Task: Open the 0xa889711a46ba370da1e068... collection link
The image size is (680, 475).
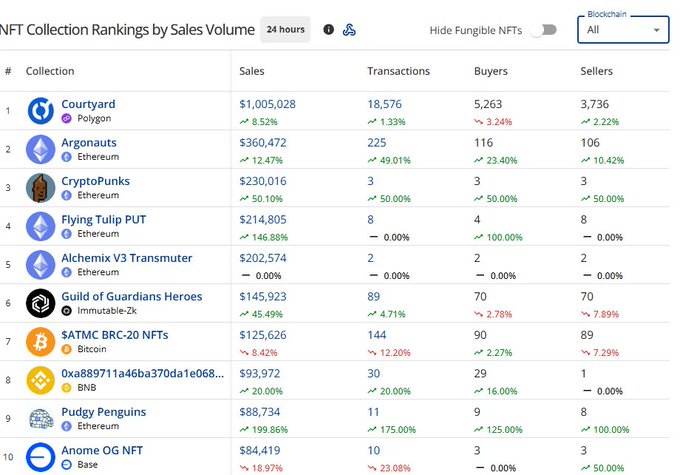Action: pyautogui.click(x=143, y=373)
